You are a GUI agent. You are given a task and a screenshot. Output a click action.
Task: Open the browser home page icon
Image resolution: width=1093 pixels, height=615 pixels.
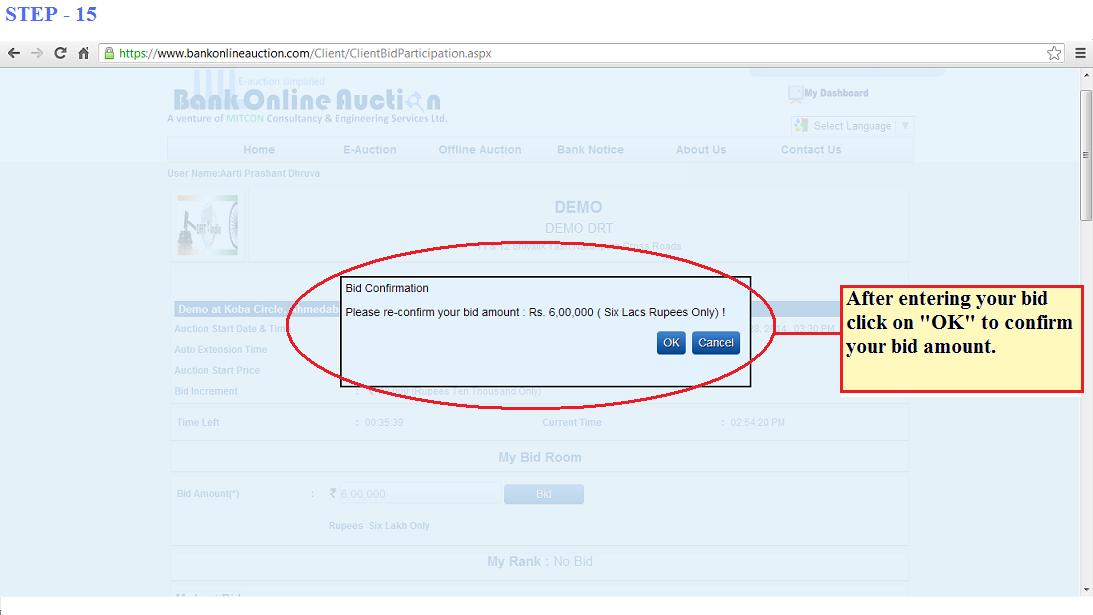pos(83,53)
